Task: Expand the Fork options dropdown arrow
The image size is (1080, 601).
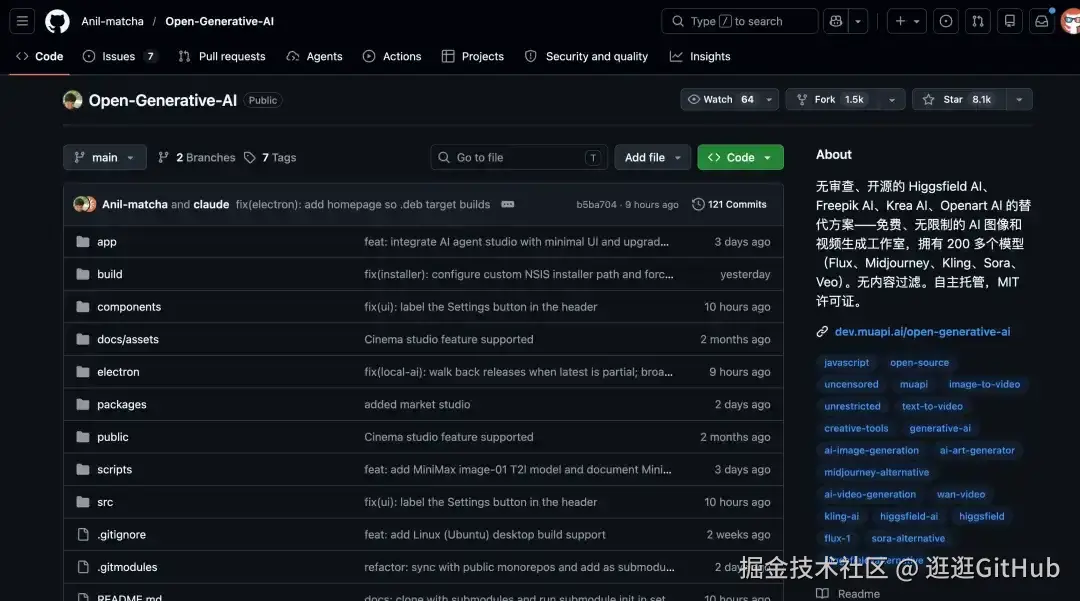Action: tap(892, 100)
